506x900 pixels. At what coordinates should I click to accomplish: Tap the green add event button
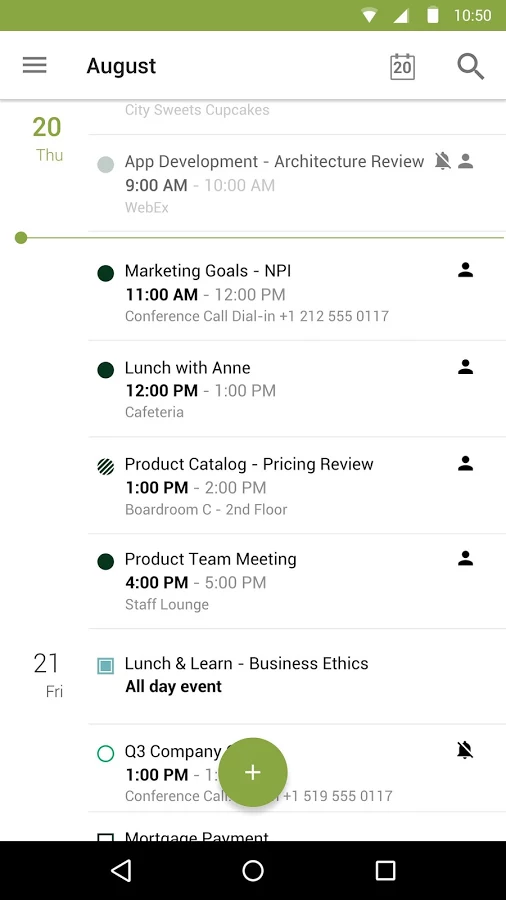pos(253,772)
